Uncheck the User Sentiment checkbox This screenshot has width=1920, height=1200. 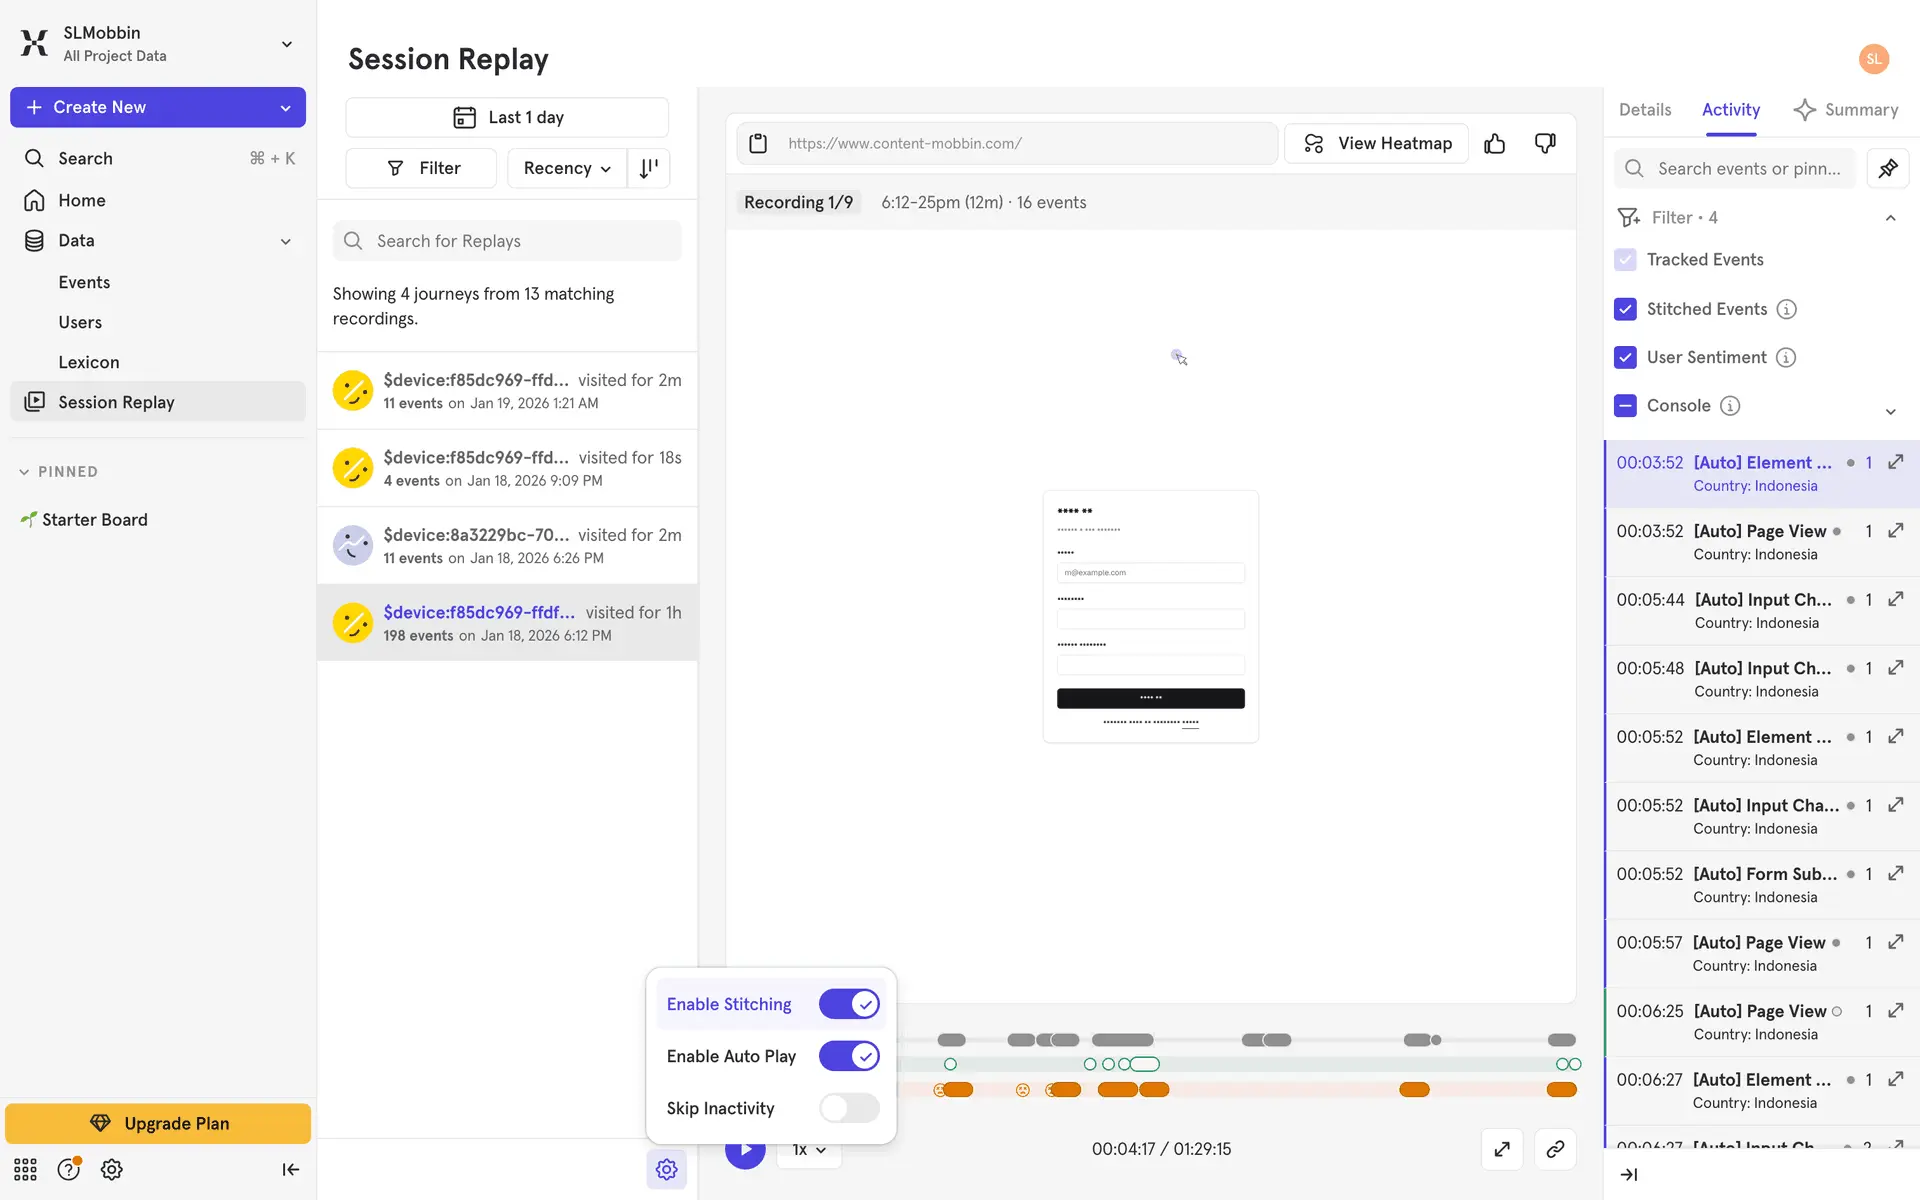pos(1625,357)
